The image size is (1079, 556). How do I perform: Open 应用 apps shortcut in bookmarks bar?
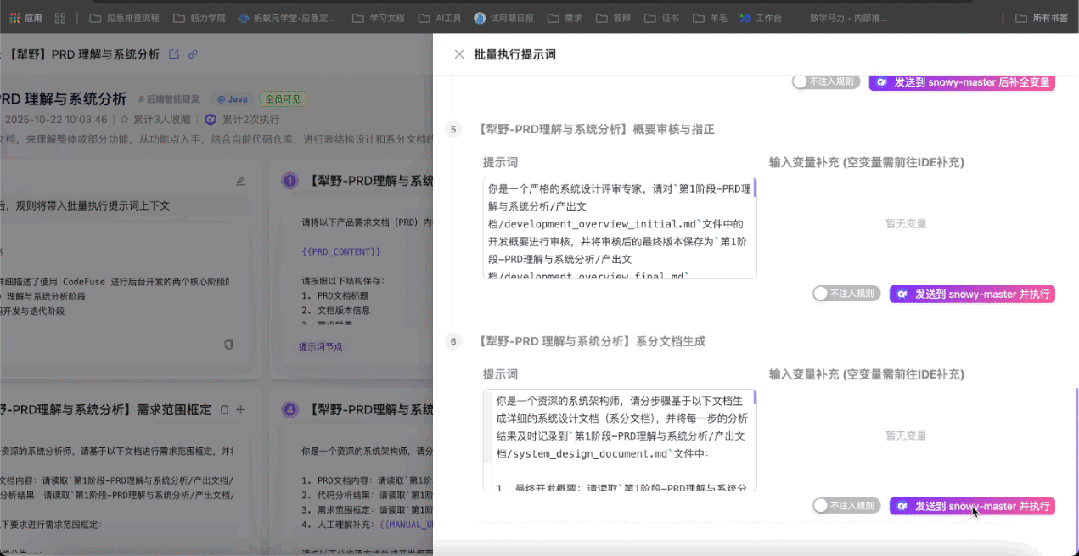(26, 18)
